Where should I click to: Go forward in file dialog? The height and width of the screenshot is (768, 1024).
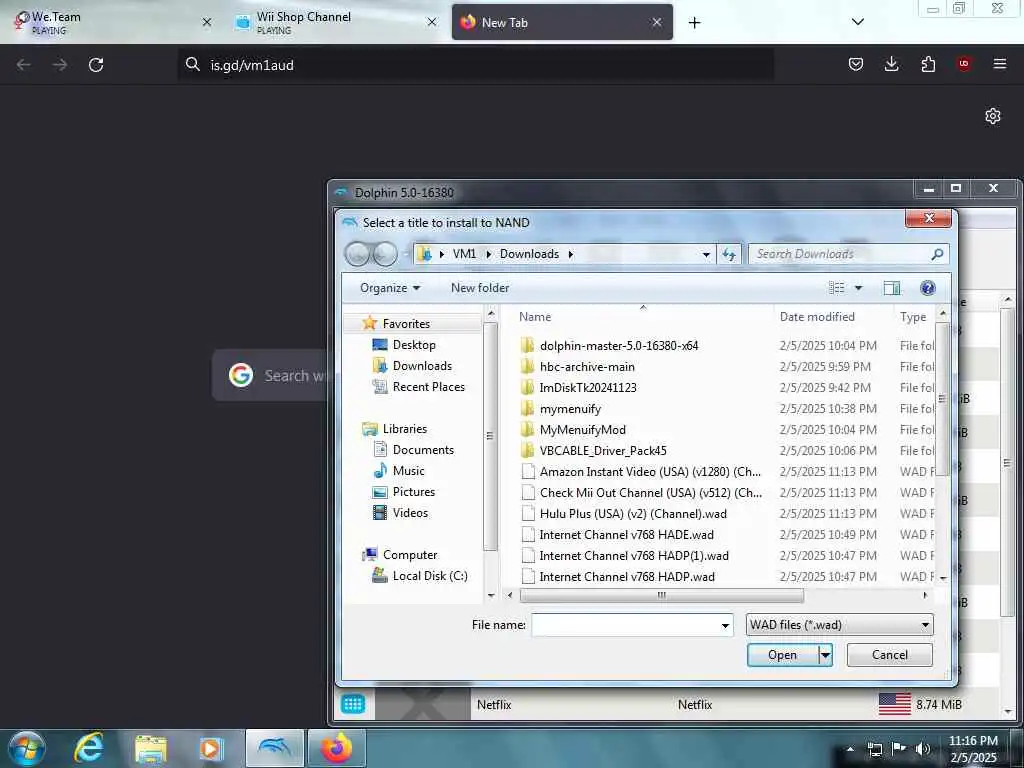(385, 254)
